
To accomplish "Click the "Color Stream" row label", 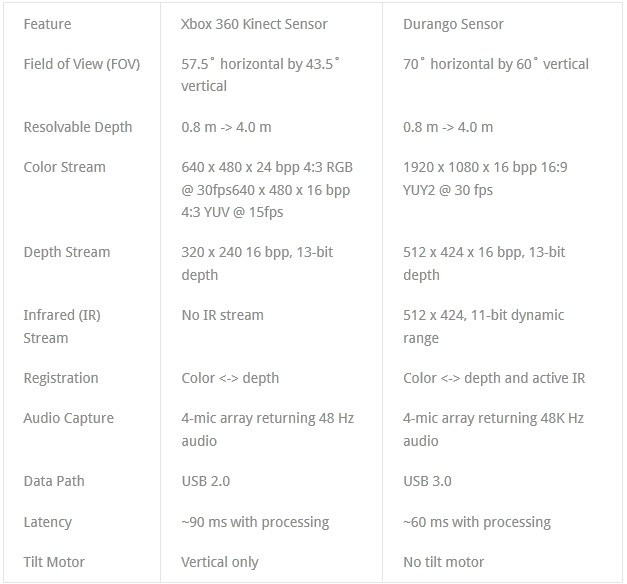I will [64, 167].
